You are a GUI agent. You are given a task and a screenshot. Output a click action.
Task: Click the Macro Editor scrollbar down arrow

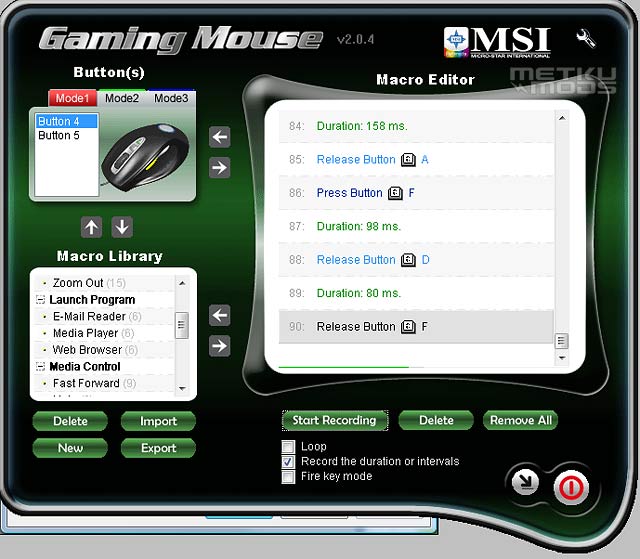562,358
